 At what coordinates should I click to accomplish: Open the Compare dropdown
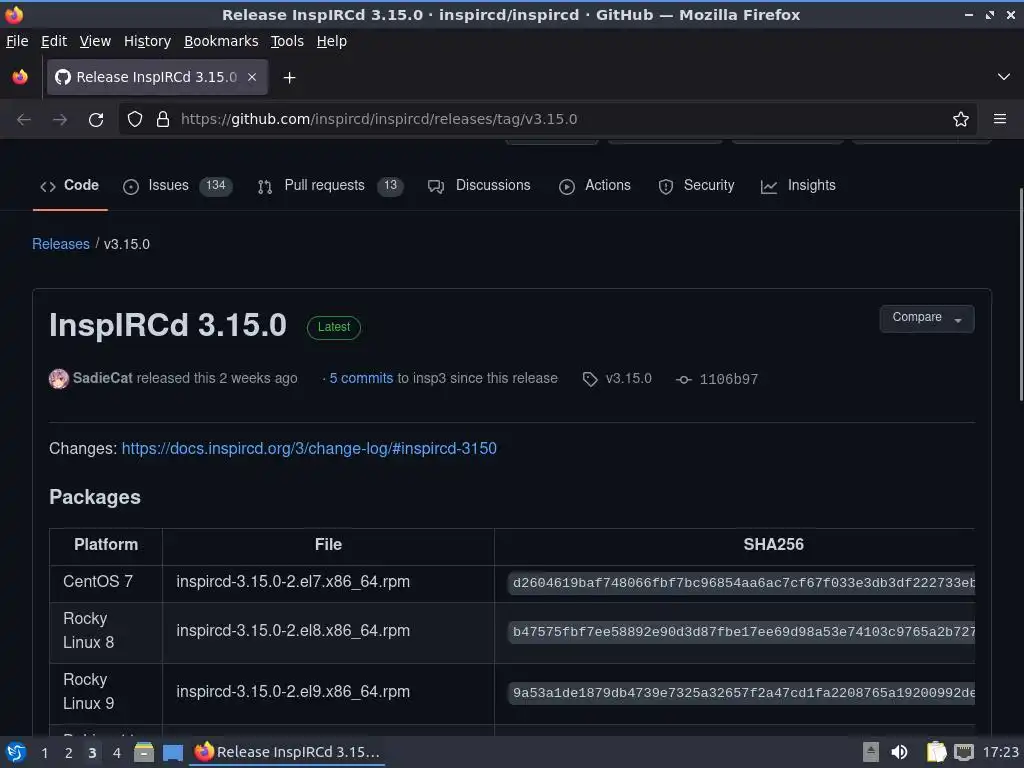click(x=927, y=318)
